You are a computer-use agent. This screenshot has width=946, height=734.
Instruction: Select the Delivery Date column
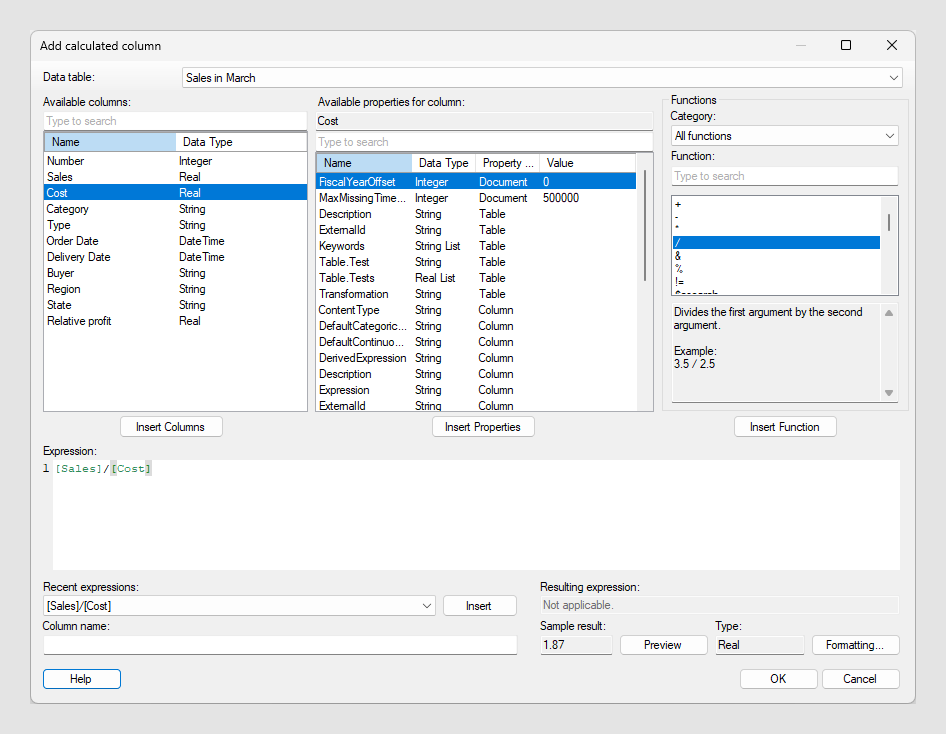pyautogui.click(x=176, y=257)
